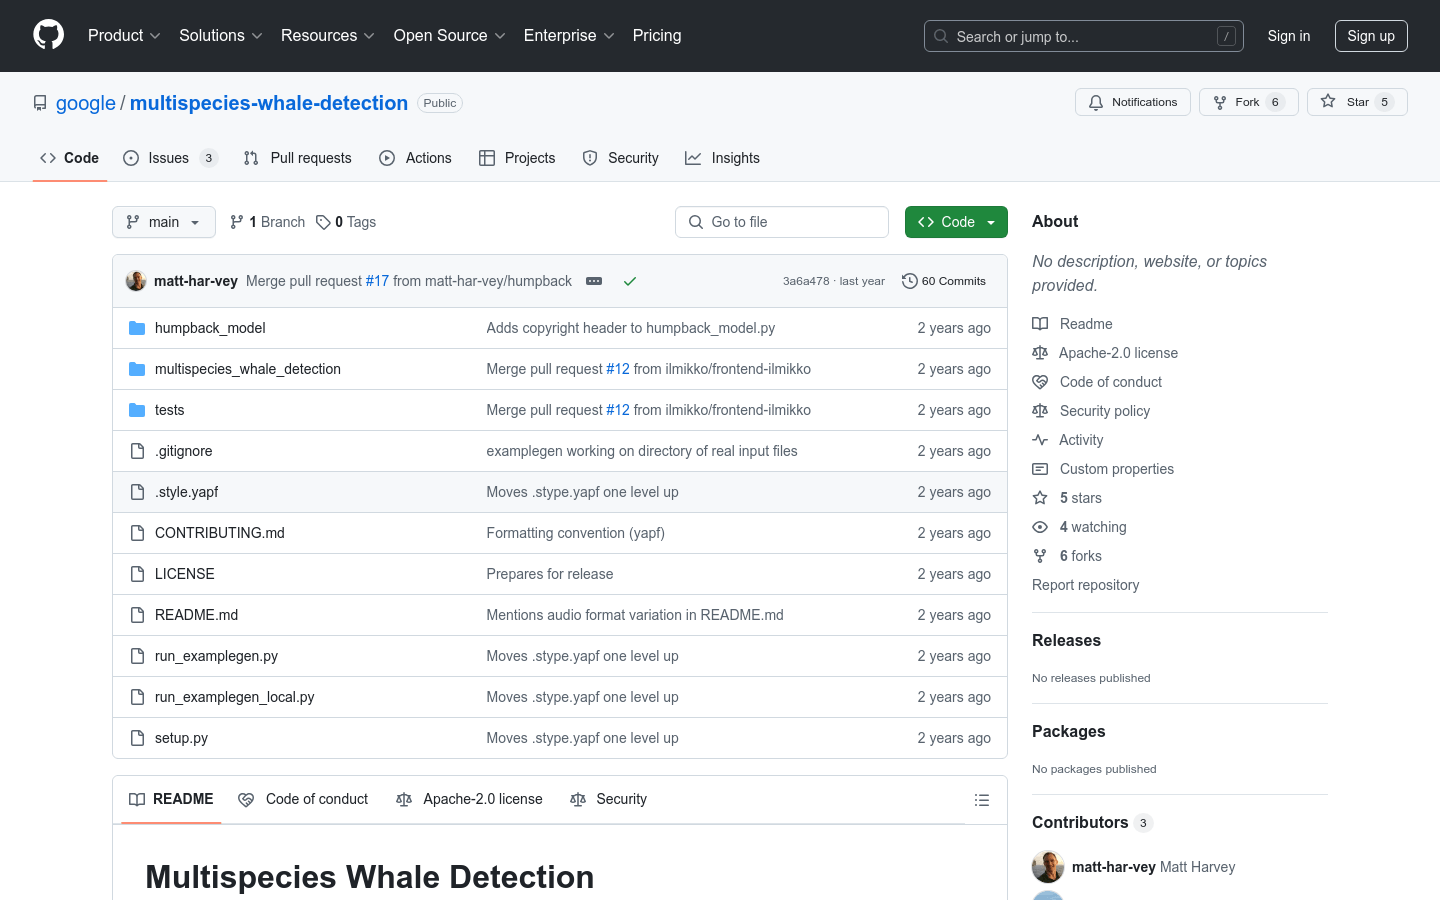Open the .style.yapf file
This screenshot has width=1440, height=900.
click(x=186, y=492)
